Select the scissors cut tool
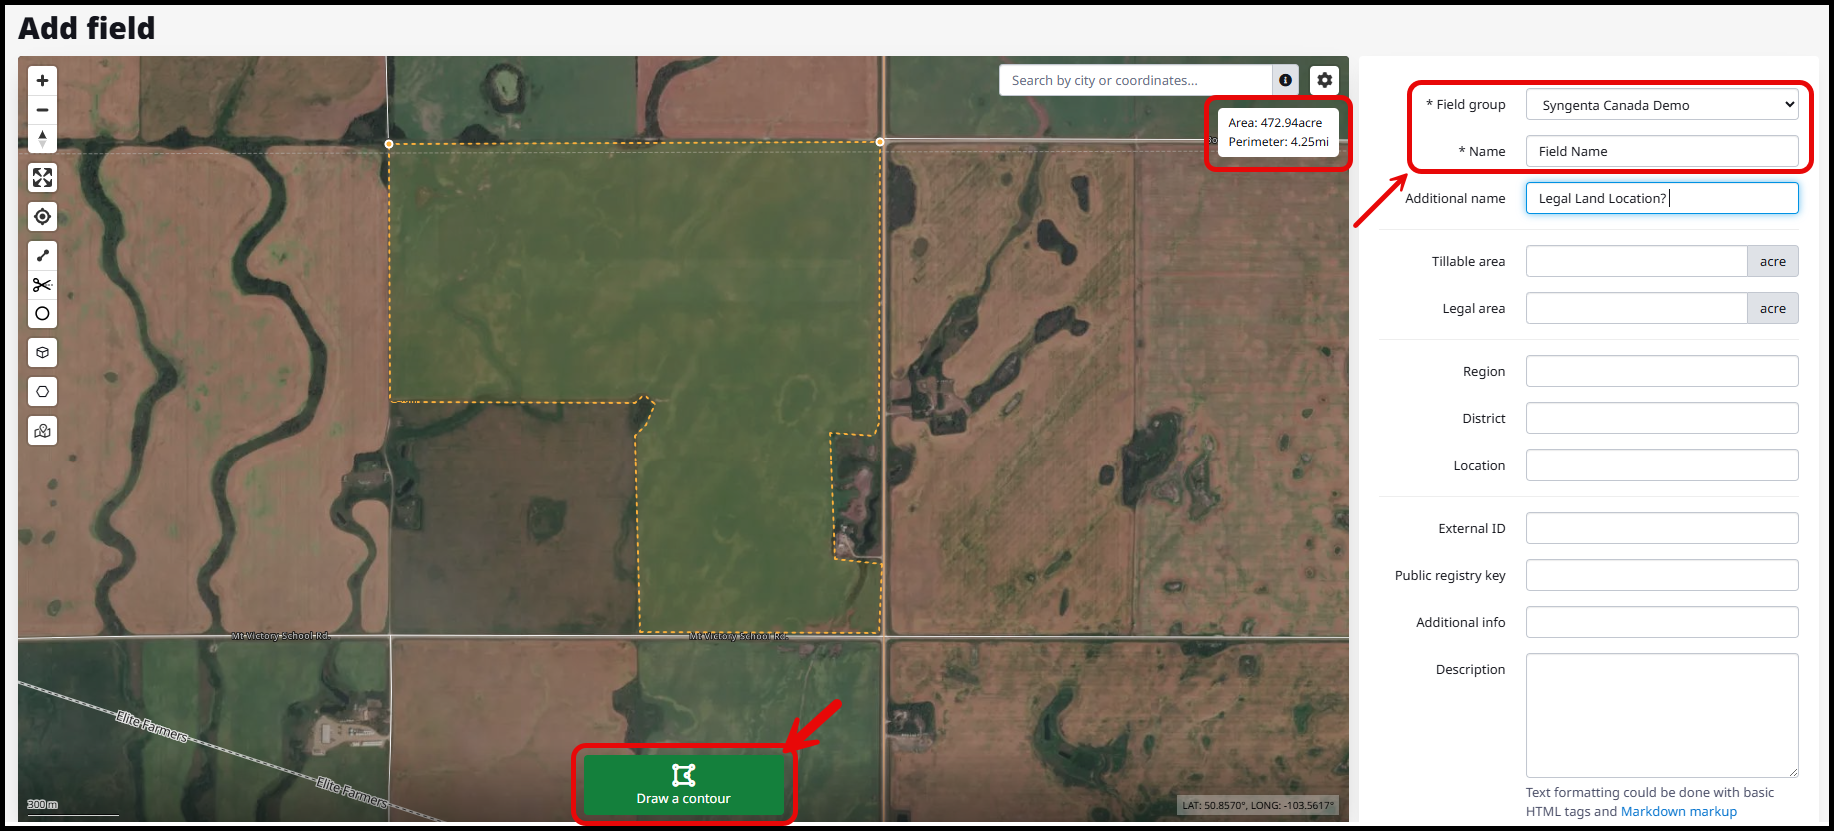Image resolution: width=1834 pixels, height=831 pixels. (42, 285)
